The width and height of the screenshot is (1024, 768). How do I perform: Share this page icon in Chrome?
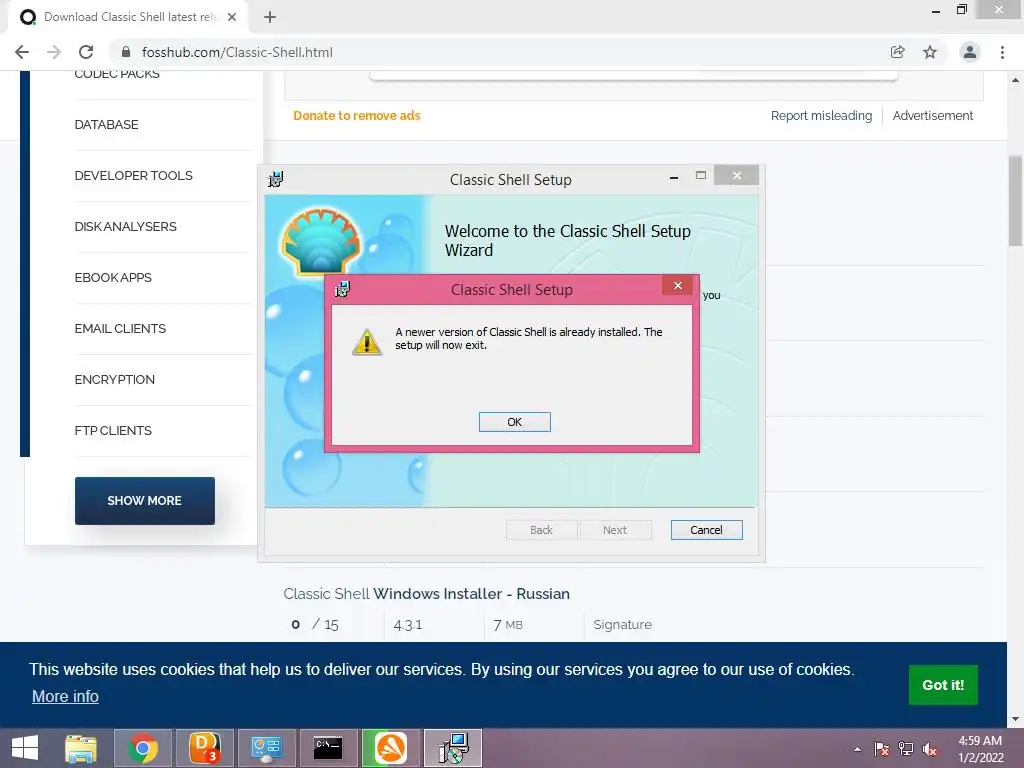[898, 52]
